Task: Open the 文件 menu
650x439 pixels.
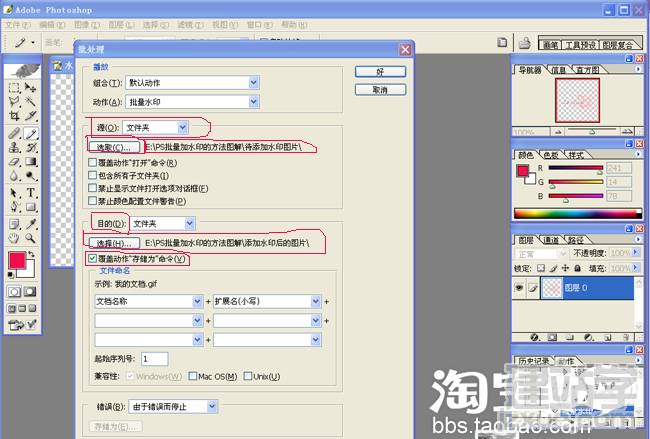Action: coord(18,25)
